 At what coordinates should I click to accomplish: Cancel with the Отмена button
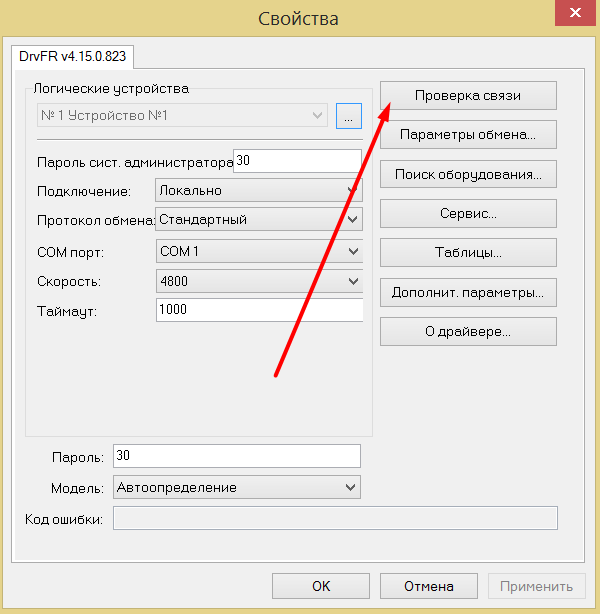point(429,586)
